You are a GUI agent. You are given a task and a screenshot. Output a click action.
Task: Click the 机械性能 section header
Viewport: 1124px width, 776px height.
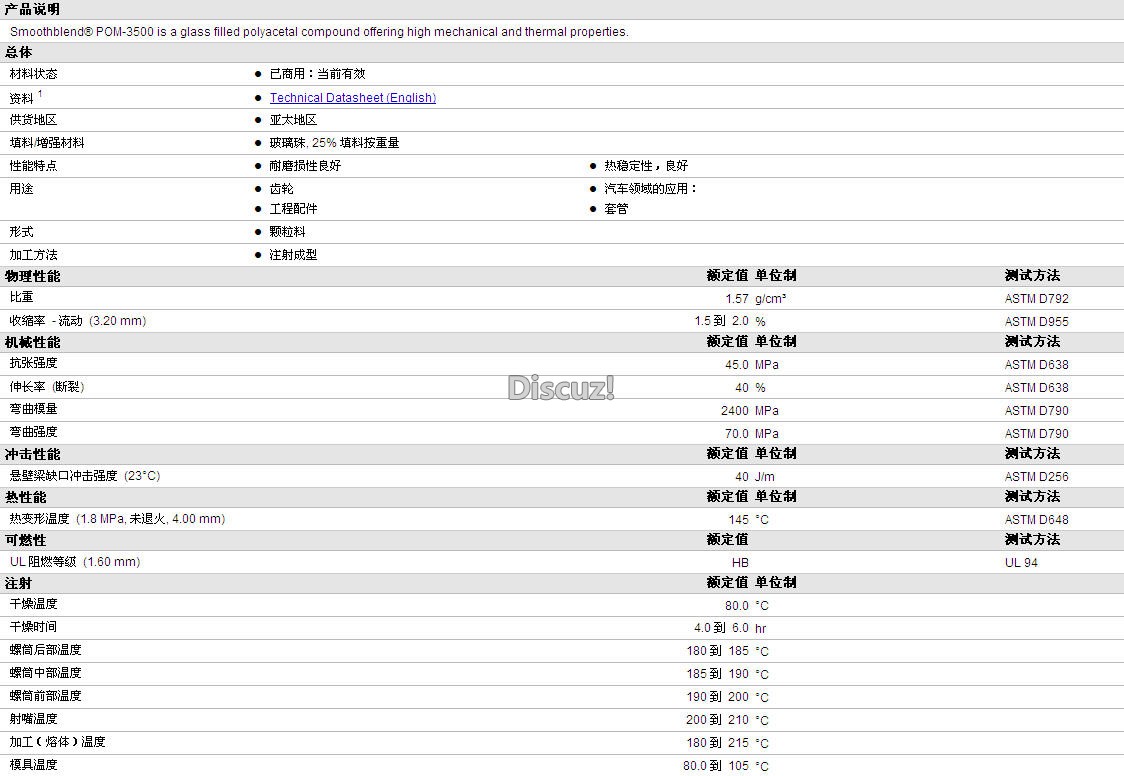(x=32, y=342)
